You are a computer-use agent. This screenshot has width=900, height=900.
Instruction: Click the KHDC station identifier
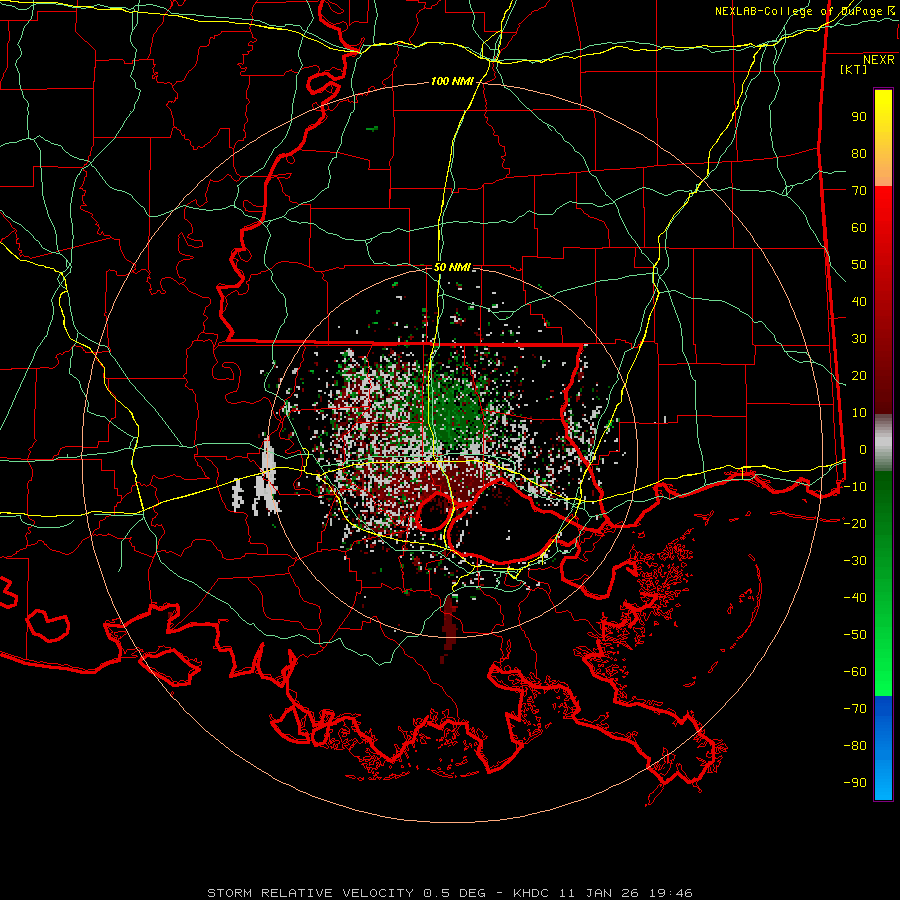click(531, 893)
